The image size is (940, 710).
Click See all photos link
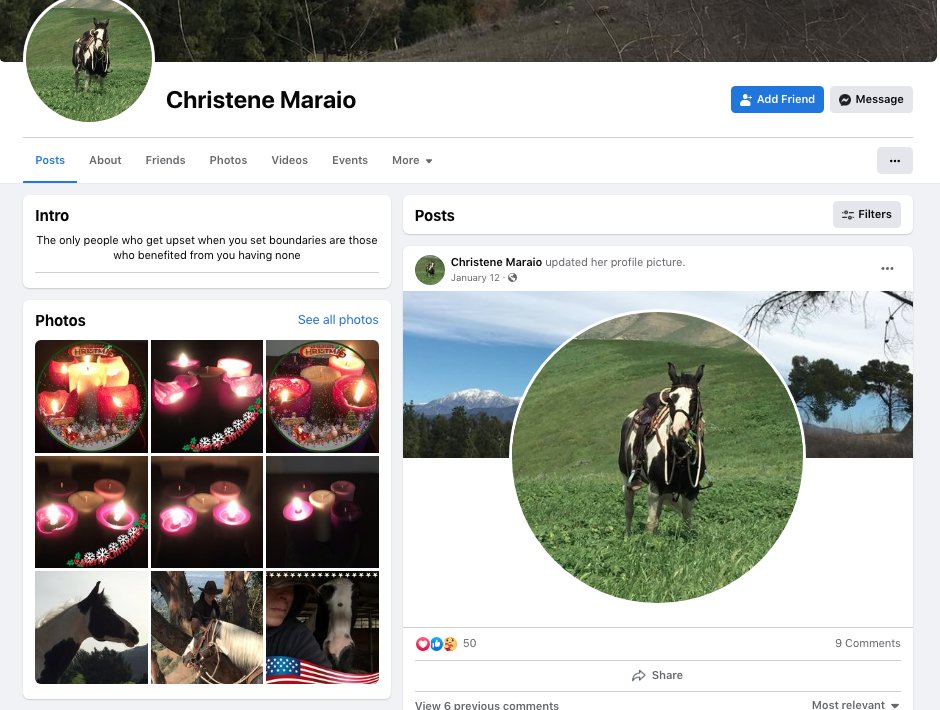338,320
